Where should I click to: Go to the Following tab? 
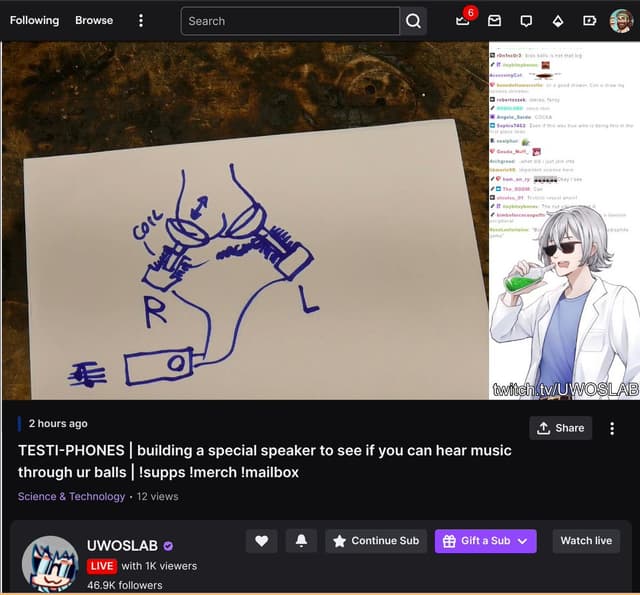coord(34,20)
